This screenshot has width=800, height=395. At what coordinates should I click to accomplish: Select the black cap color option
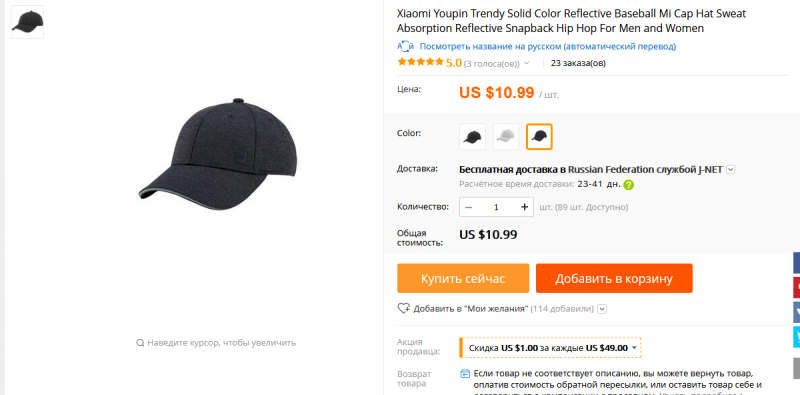pyautogui.click(x=472, y=136)
